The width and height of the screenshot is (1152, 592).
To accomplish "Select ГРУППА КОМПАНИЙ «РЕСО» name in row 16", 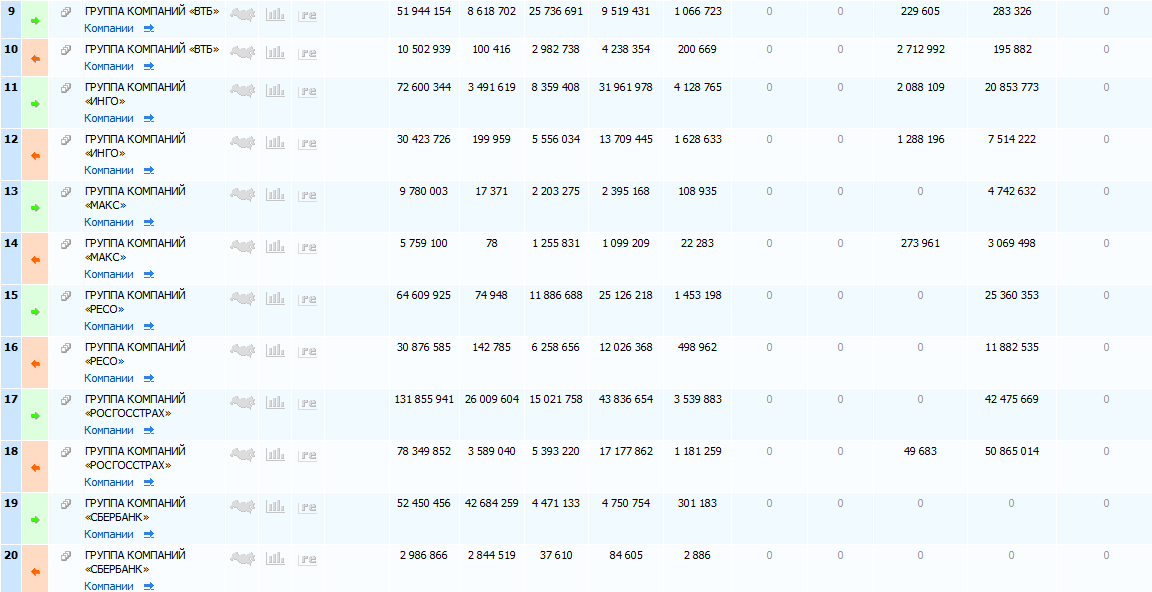I will coord(135,354).
